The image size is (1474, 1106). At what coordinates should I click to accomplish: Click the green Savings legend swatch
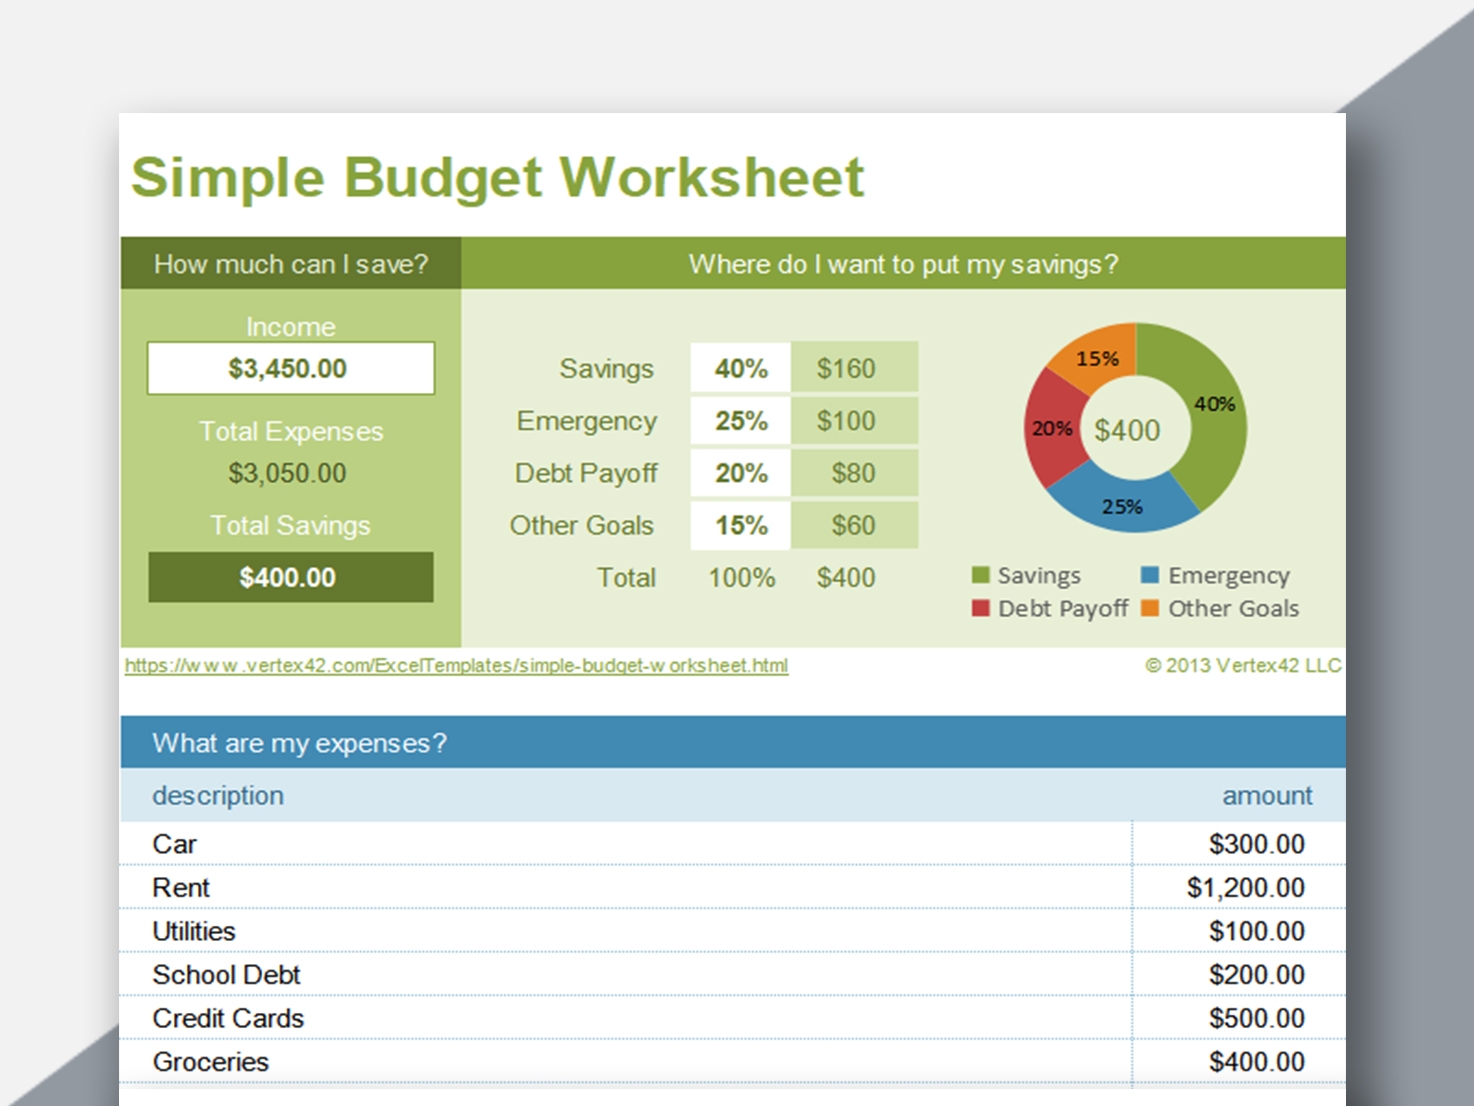[x=980, y=575]
